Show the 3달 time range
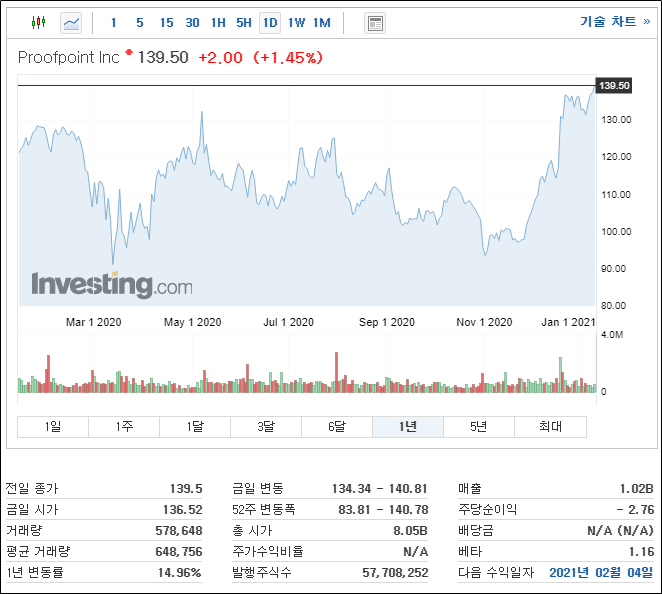662x594 pixels. (266, 426)
